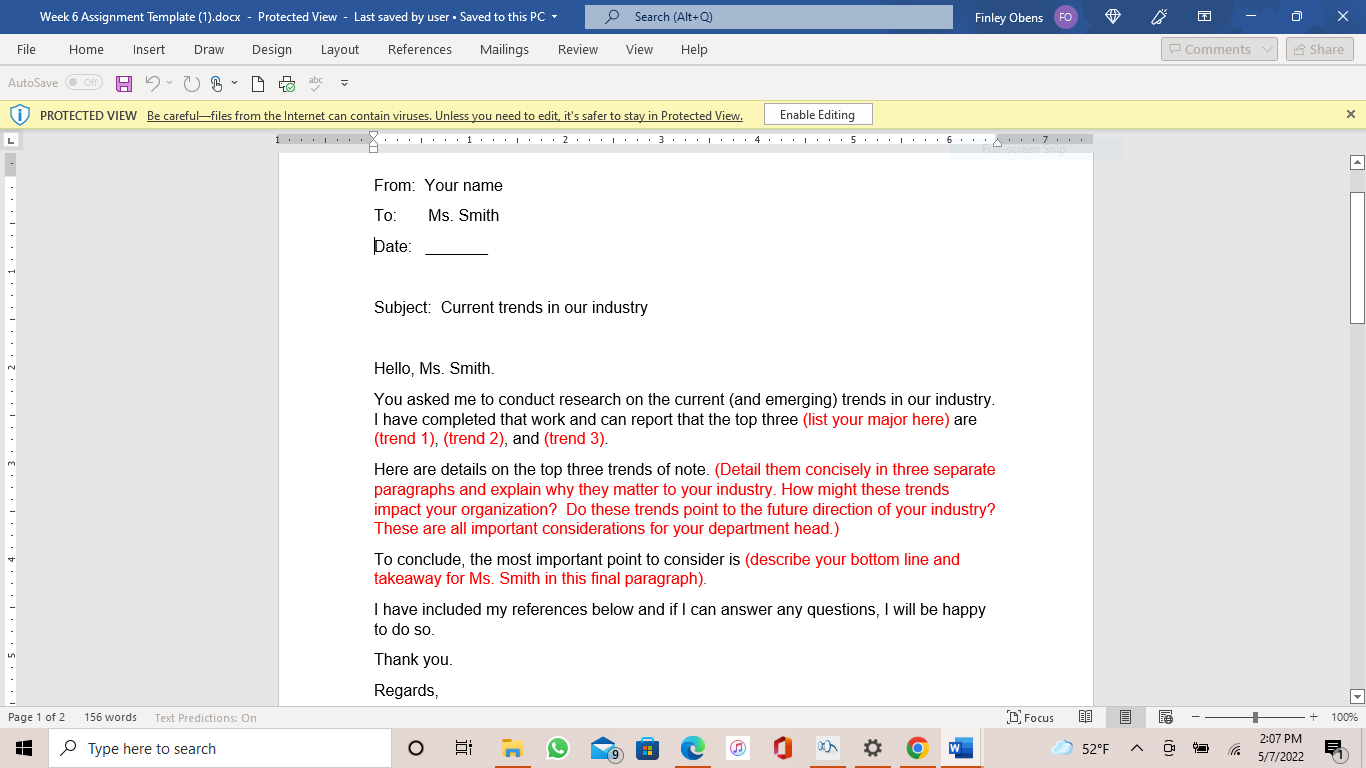Click the Enable Editing button
Viewport: 1366px width, 768px height.
coord(818,115)
